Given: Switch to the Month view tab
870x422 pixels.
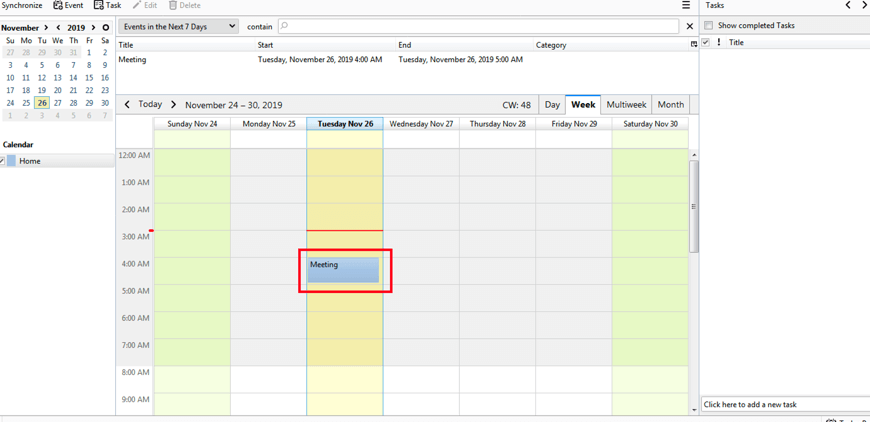Looking at the screenshot, I should [x=670, y=105].
